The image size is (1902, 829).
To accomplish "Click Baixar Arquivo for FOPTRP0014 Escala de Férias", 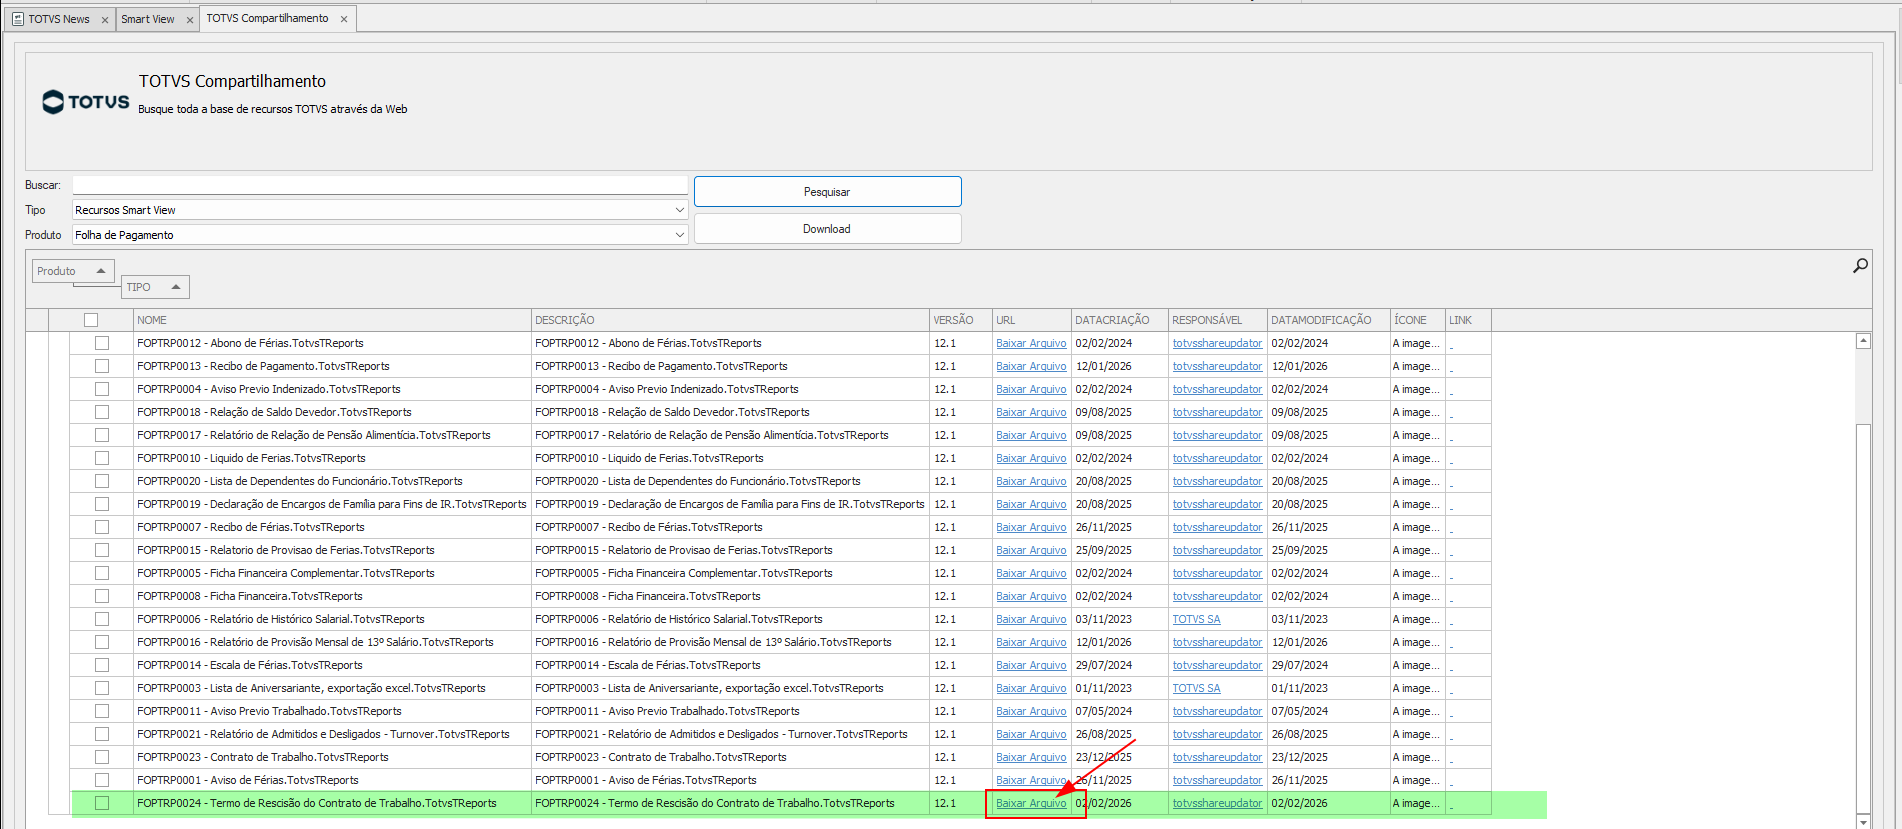I will [1031, 665].
